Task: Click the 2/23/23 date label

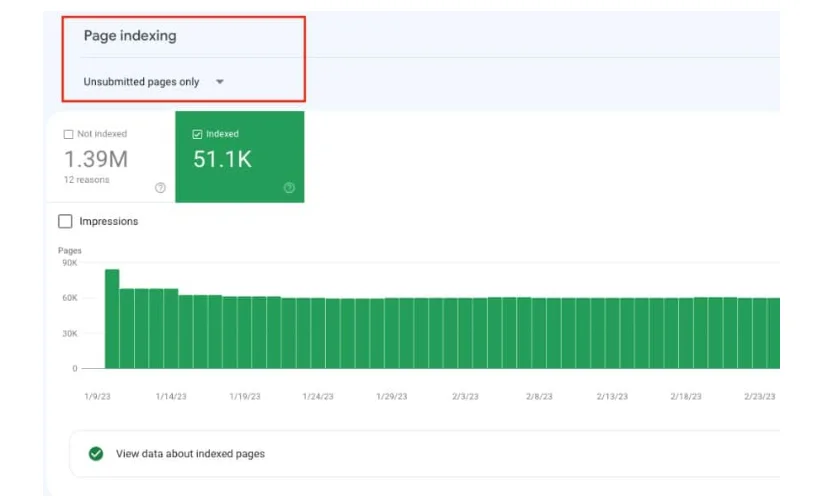Action: (760, 396)
